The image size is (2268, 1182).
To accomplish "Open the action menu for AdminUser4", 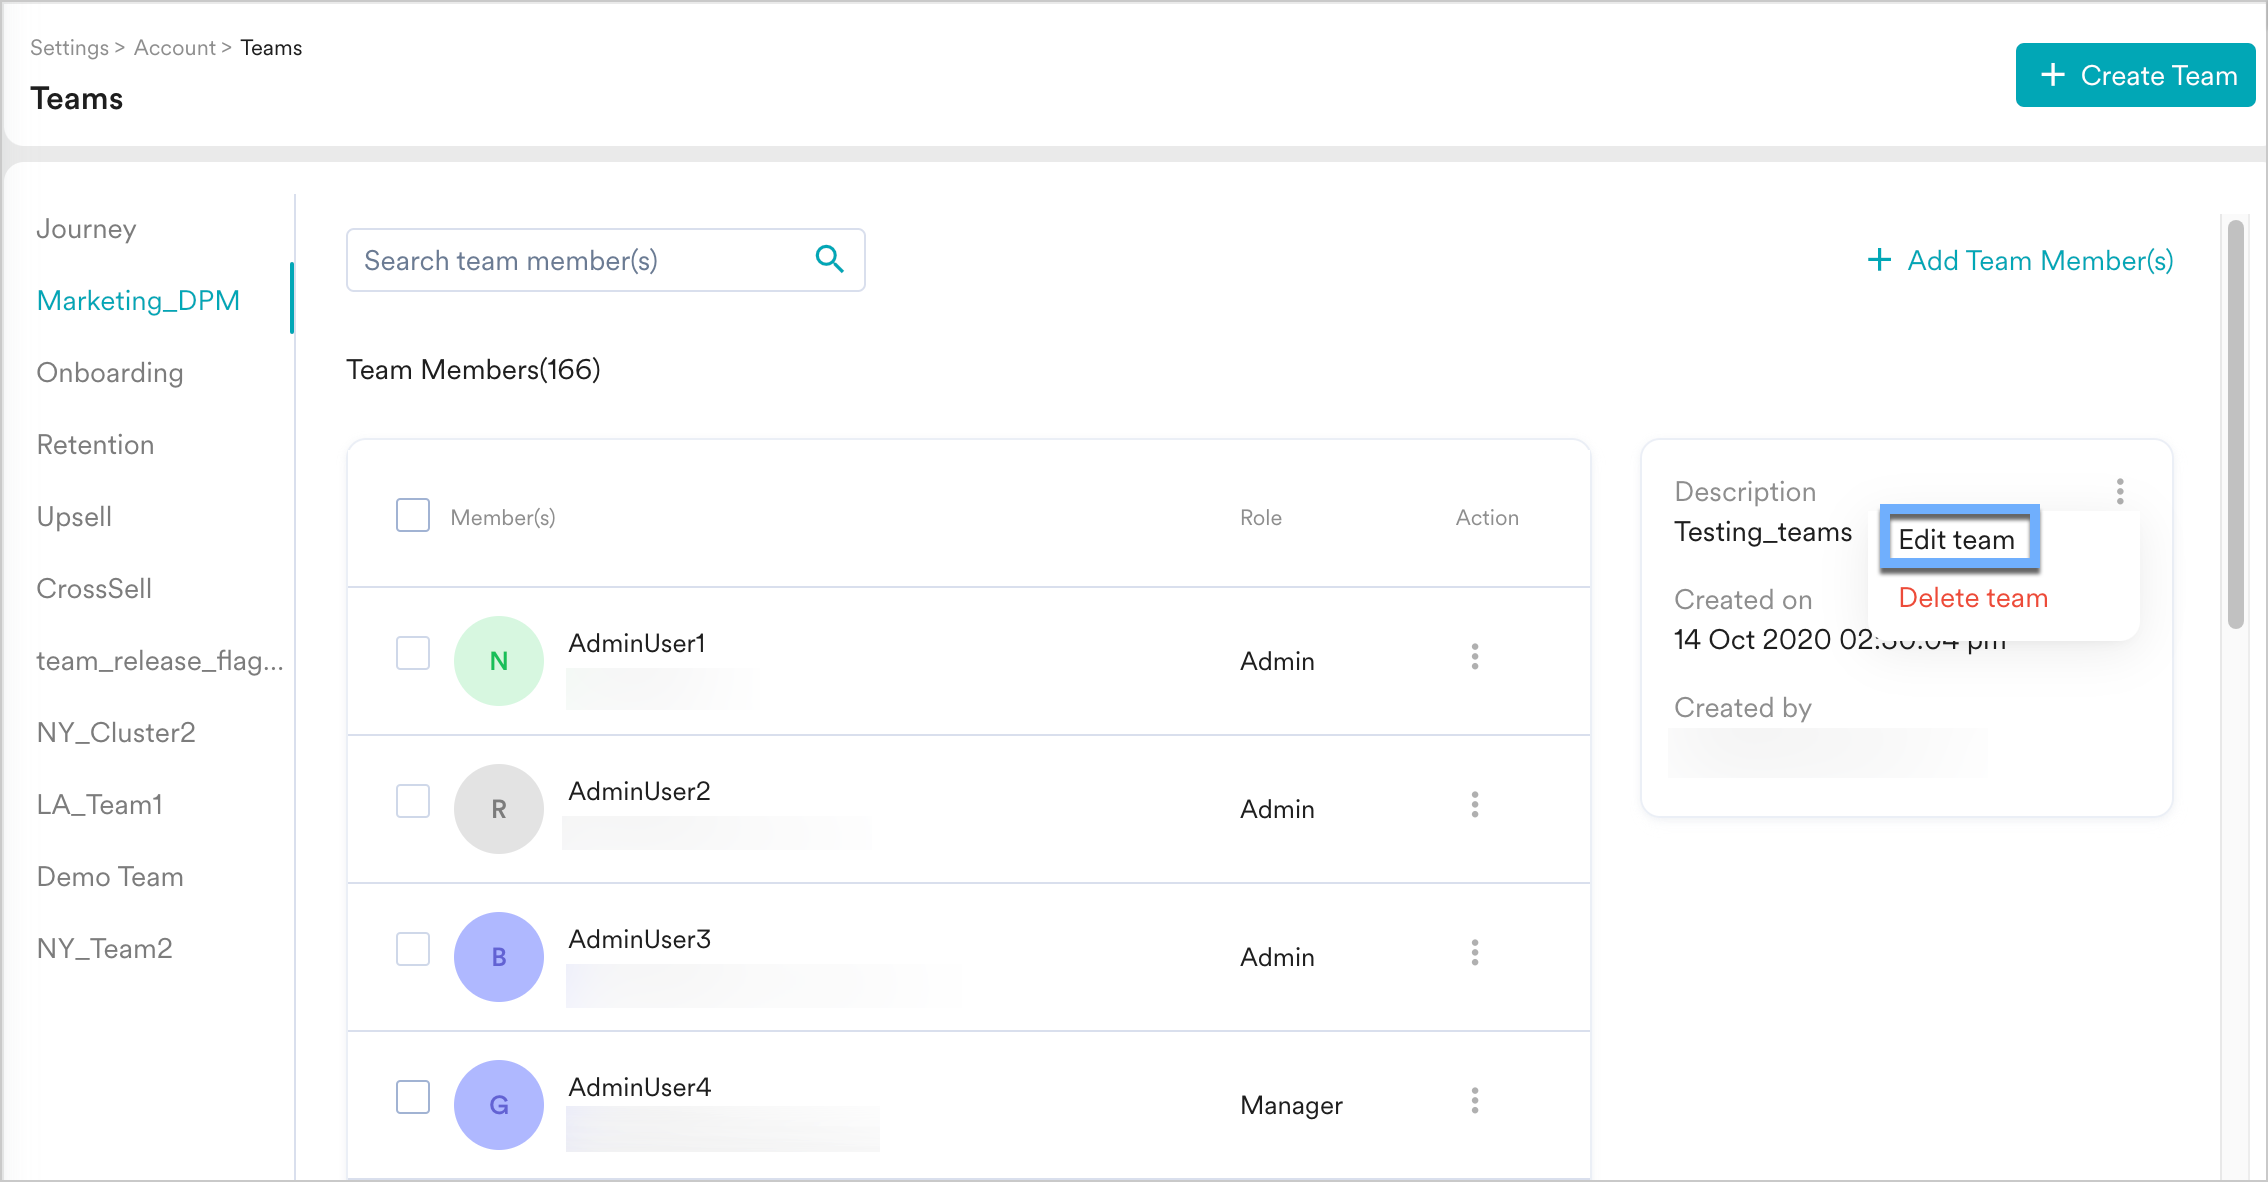I will coord(1475,1101).
